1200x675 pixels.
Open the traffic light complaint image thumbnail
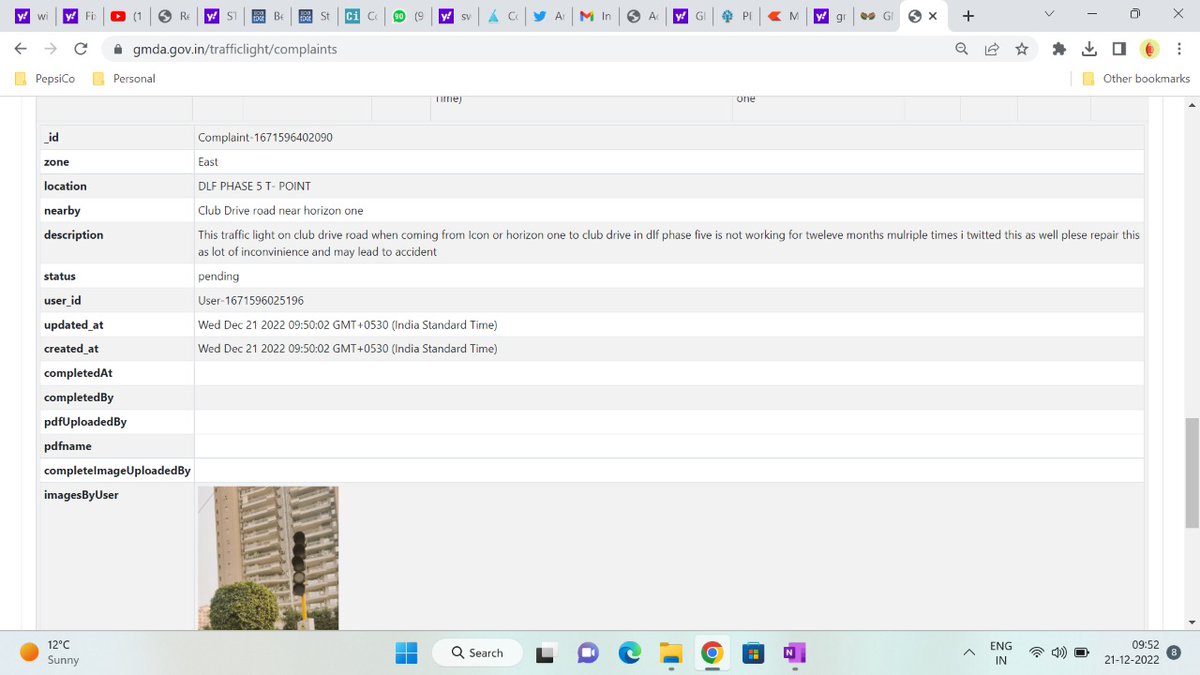[268, 558]
